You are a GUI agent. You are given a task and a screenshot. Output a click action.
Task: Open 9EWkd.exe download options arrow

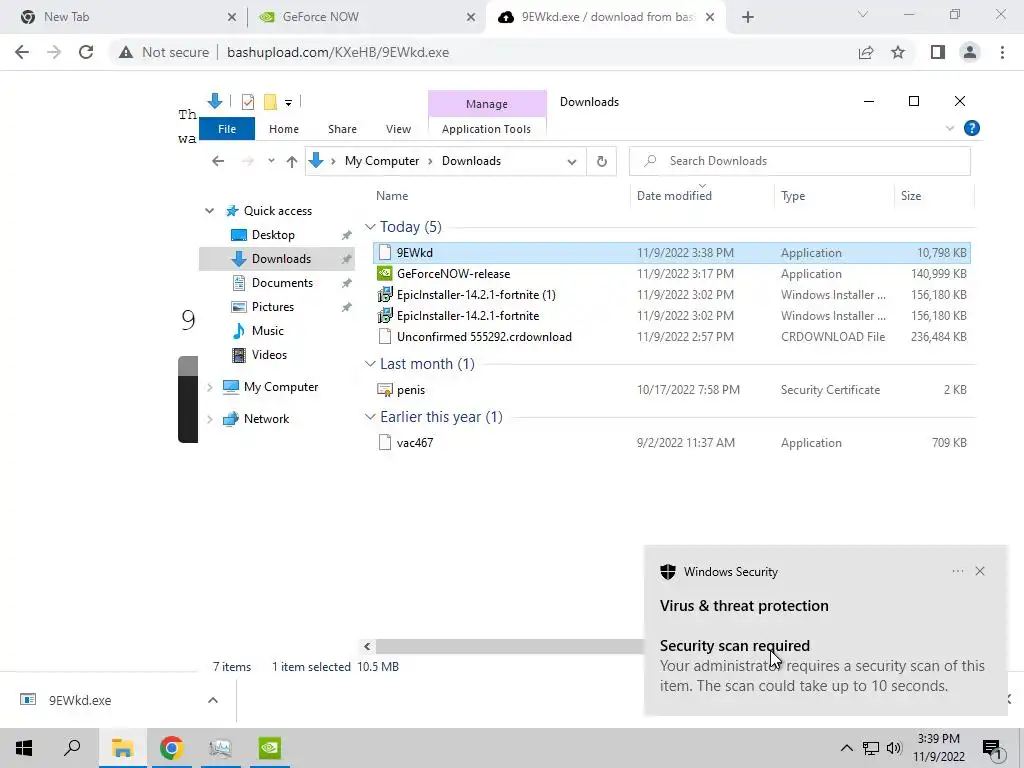point(213,700)
